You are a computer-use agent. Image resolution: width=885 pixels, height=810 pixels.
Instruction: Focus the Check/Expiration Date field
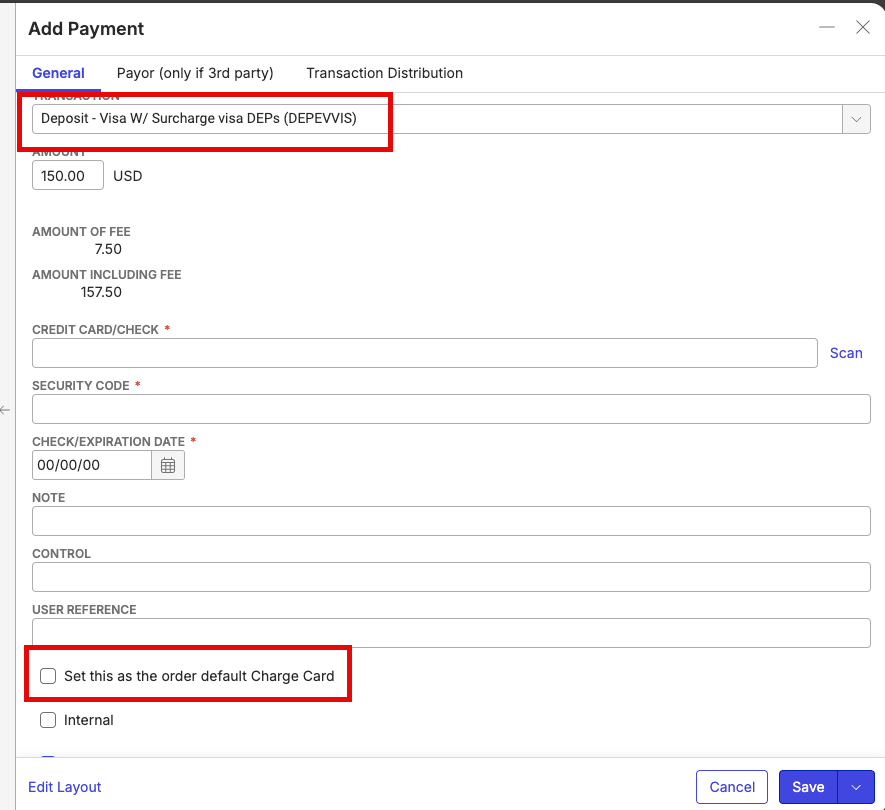pyautogui.click(x=92, y=465)
